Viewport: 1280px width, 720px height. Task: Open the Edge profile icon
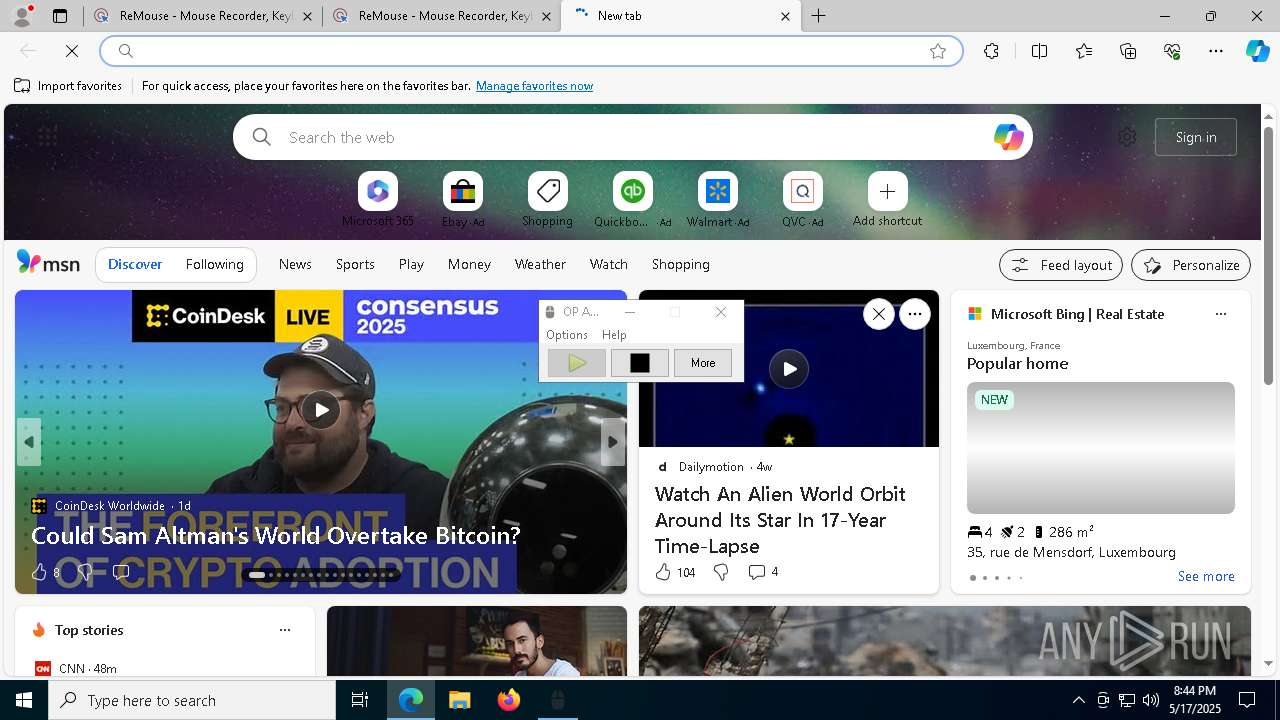click(22, 16)
